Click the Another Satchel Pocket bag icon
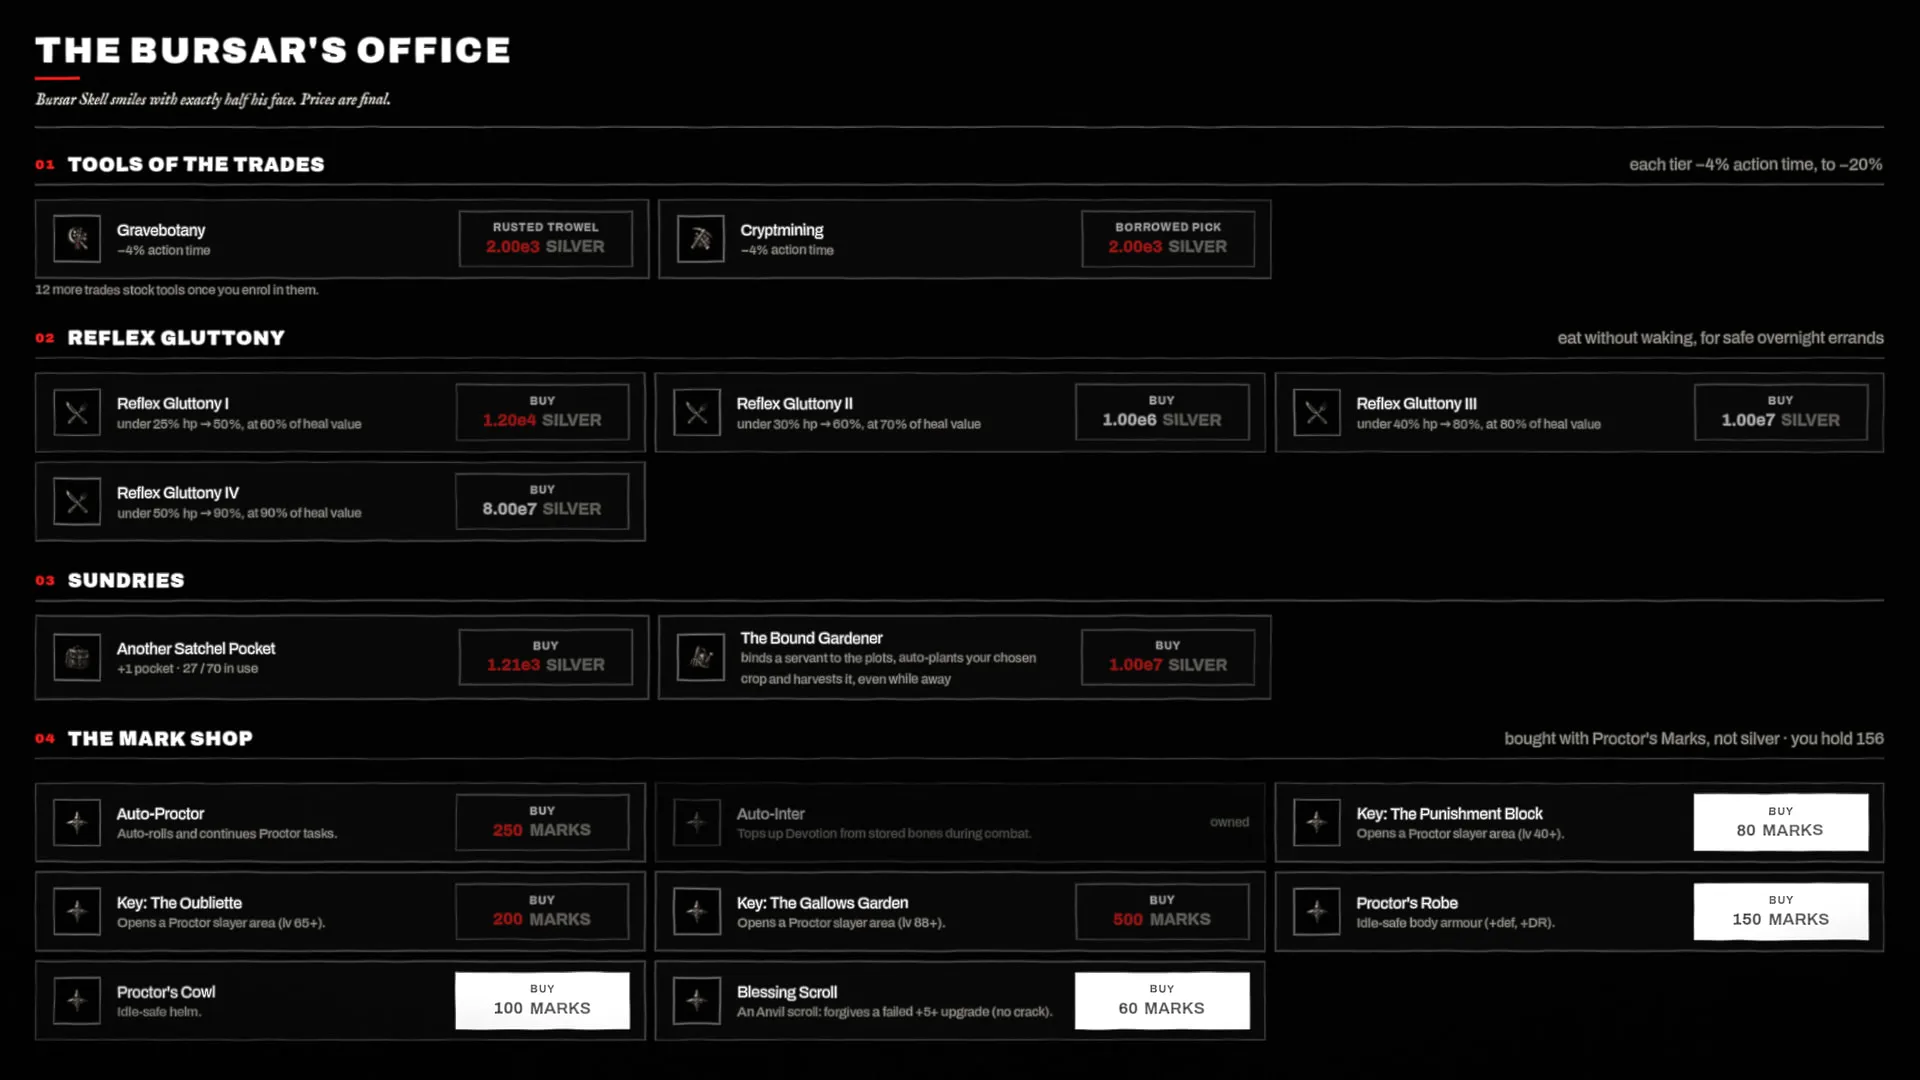This screenshot has width=1920, height=1080. click(77, 657)
